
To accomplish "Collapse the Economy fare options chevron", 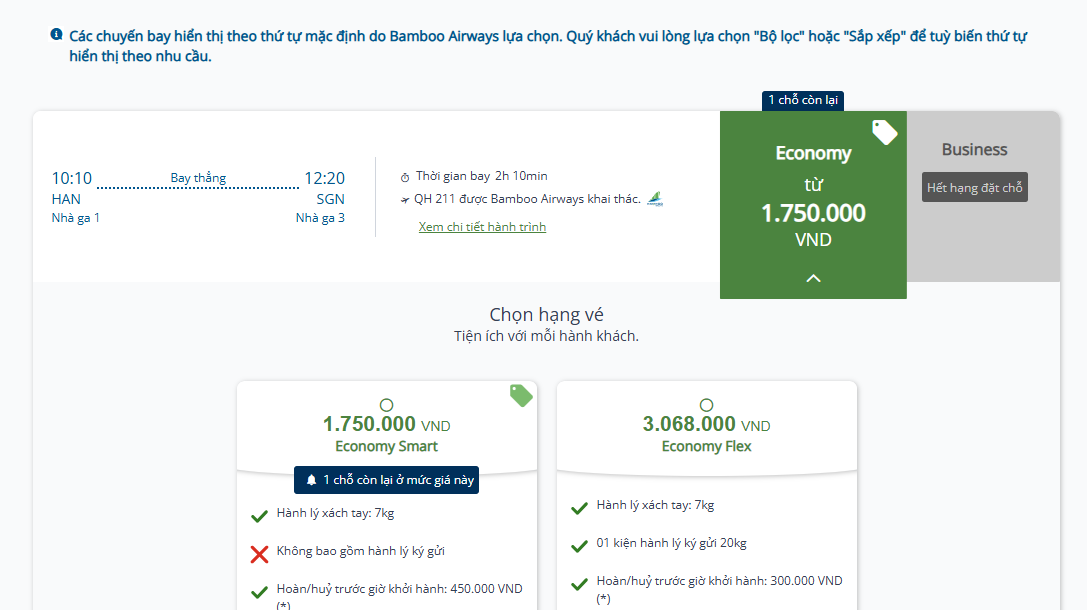I will (813, 278).
